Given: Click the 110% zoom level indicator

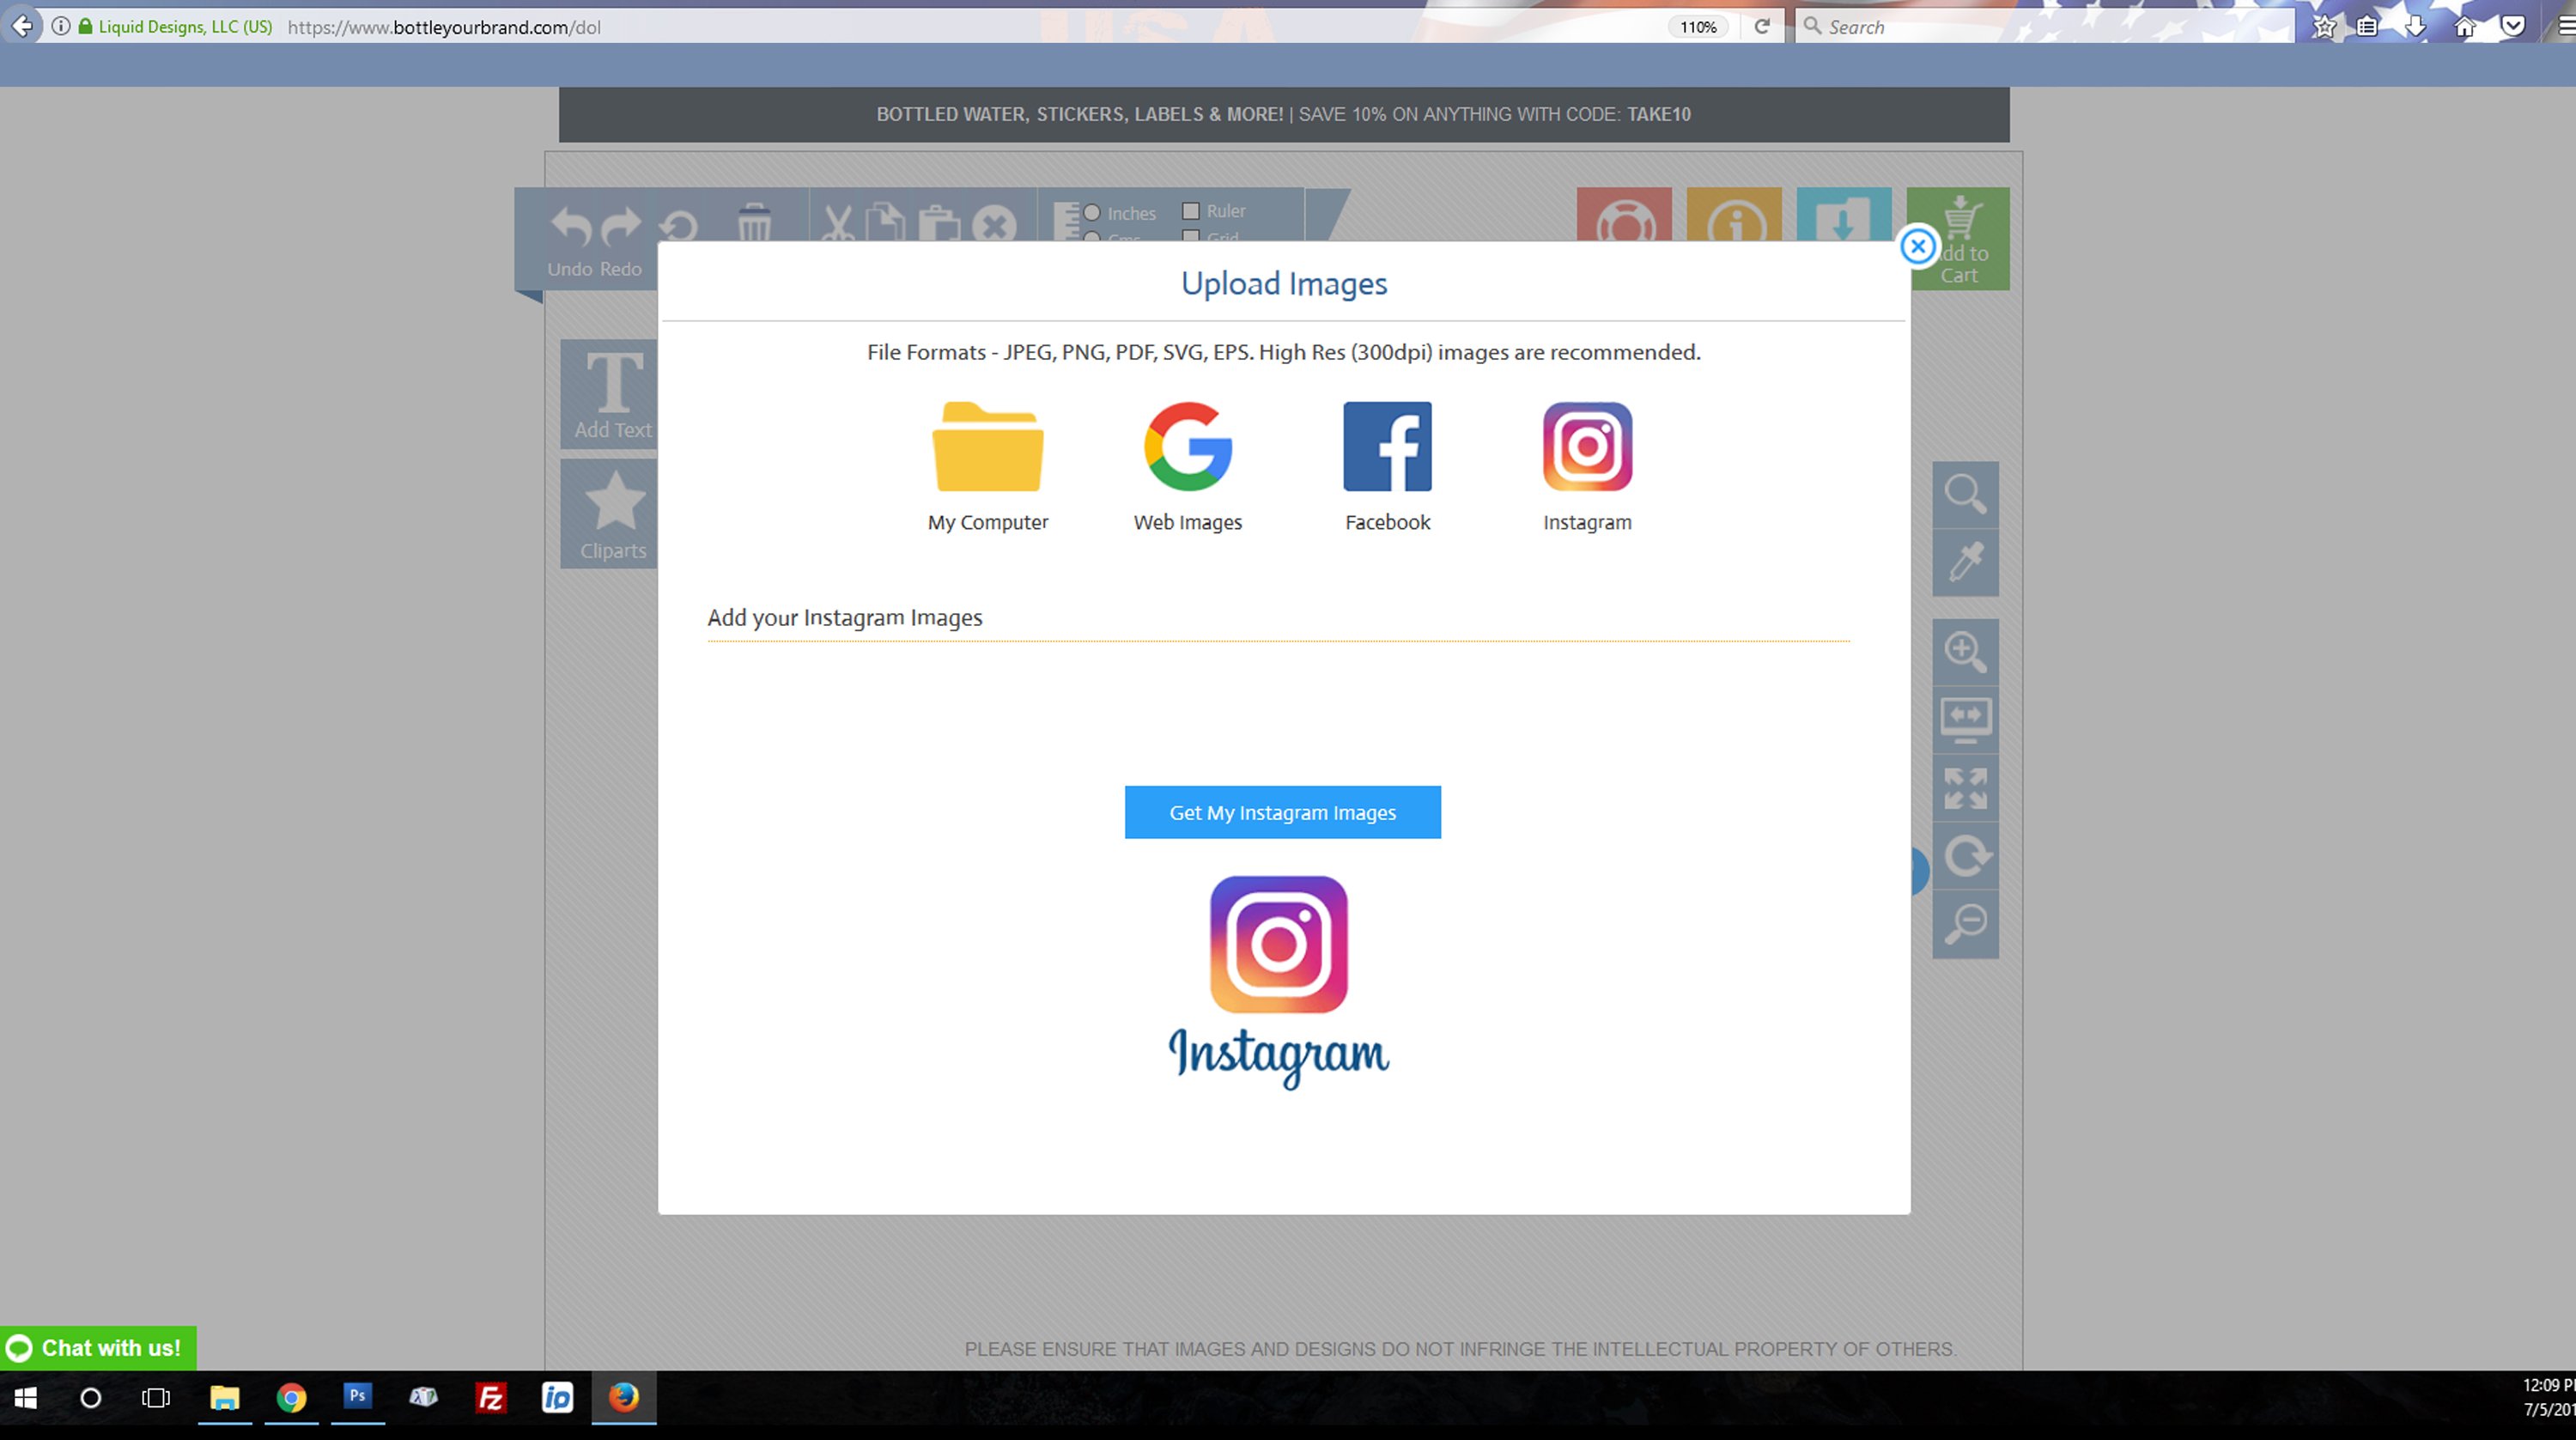Looking at the screenshot, I should pos(1698,27).
